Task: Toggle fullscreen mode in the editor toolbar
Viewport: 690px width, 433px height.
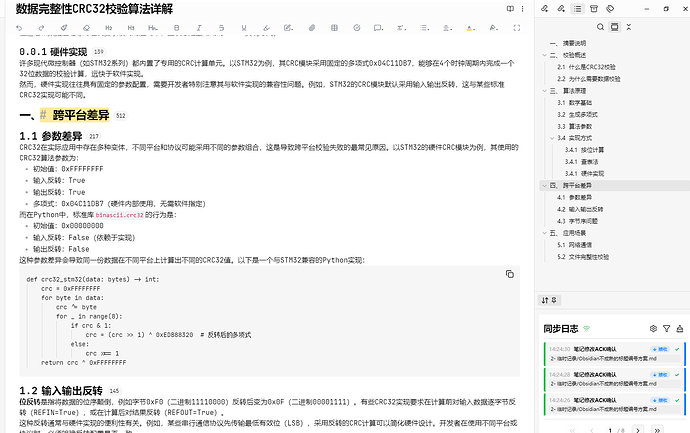Action: pyautogui.click(x=517, y=28)
